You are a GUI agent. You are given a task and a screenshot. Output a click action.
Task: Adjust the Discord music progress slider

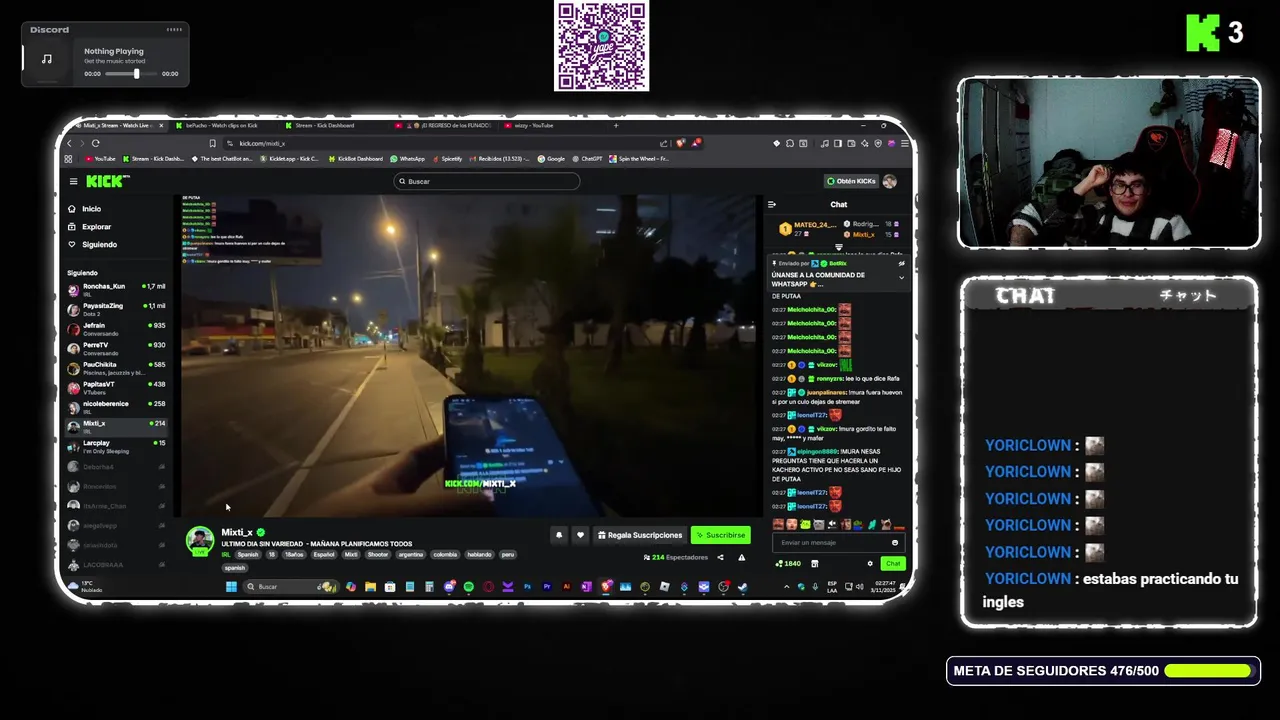(134, 74)
